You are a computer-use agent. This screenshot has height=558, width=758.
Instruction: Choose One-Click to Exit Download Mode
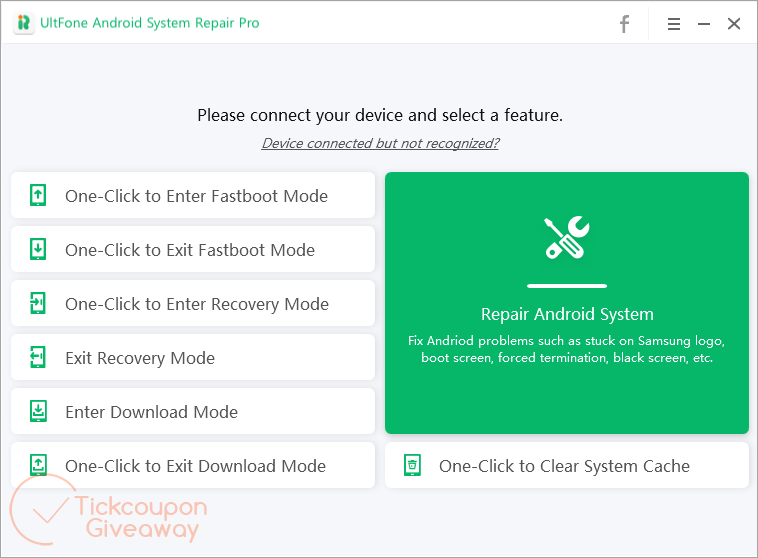193,465
